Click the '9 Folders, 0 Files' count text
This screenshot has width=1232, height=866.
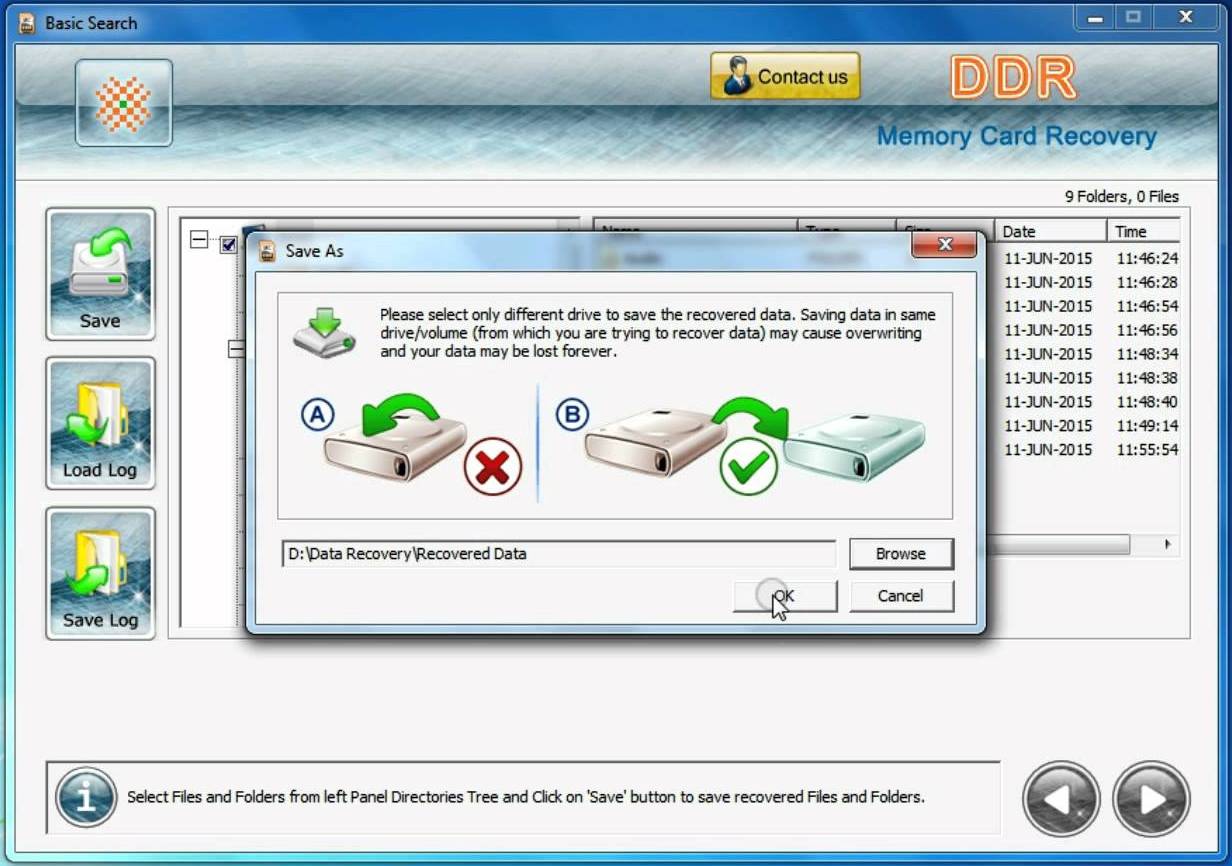coord(1121,197)
